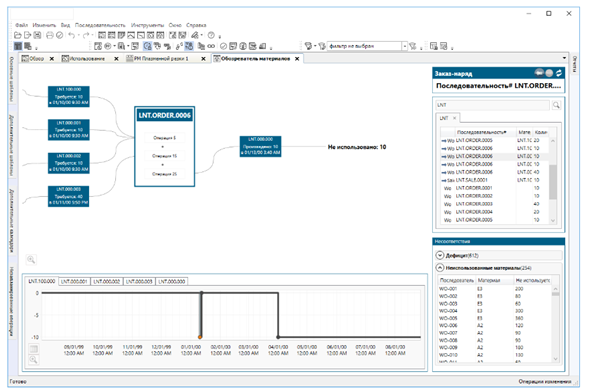Click the 'Не использовано: 10' label
Image resolution: width=596 pixels, height=392 pixels.
tap(357, 147)
